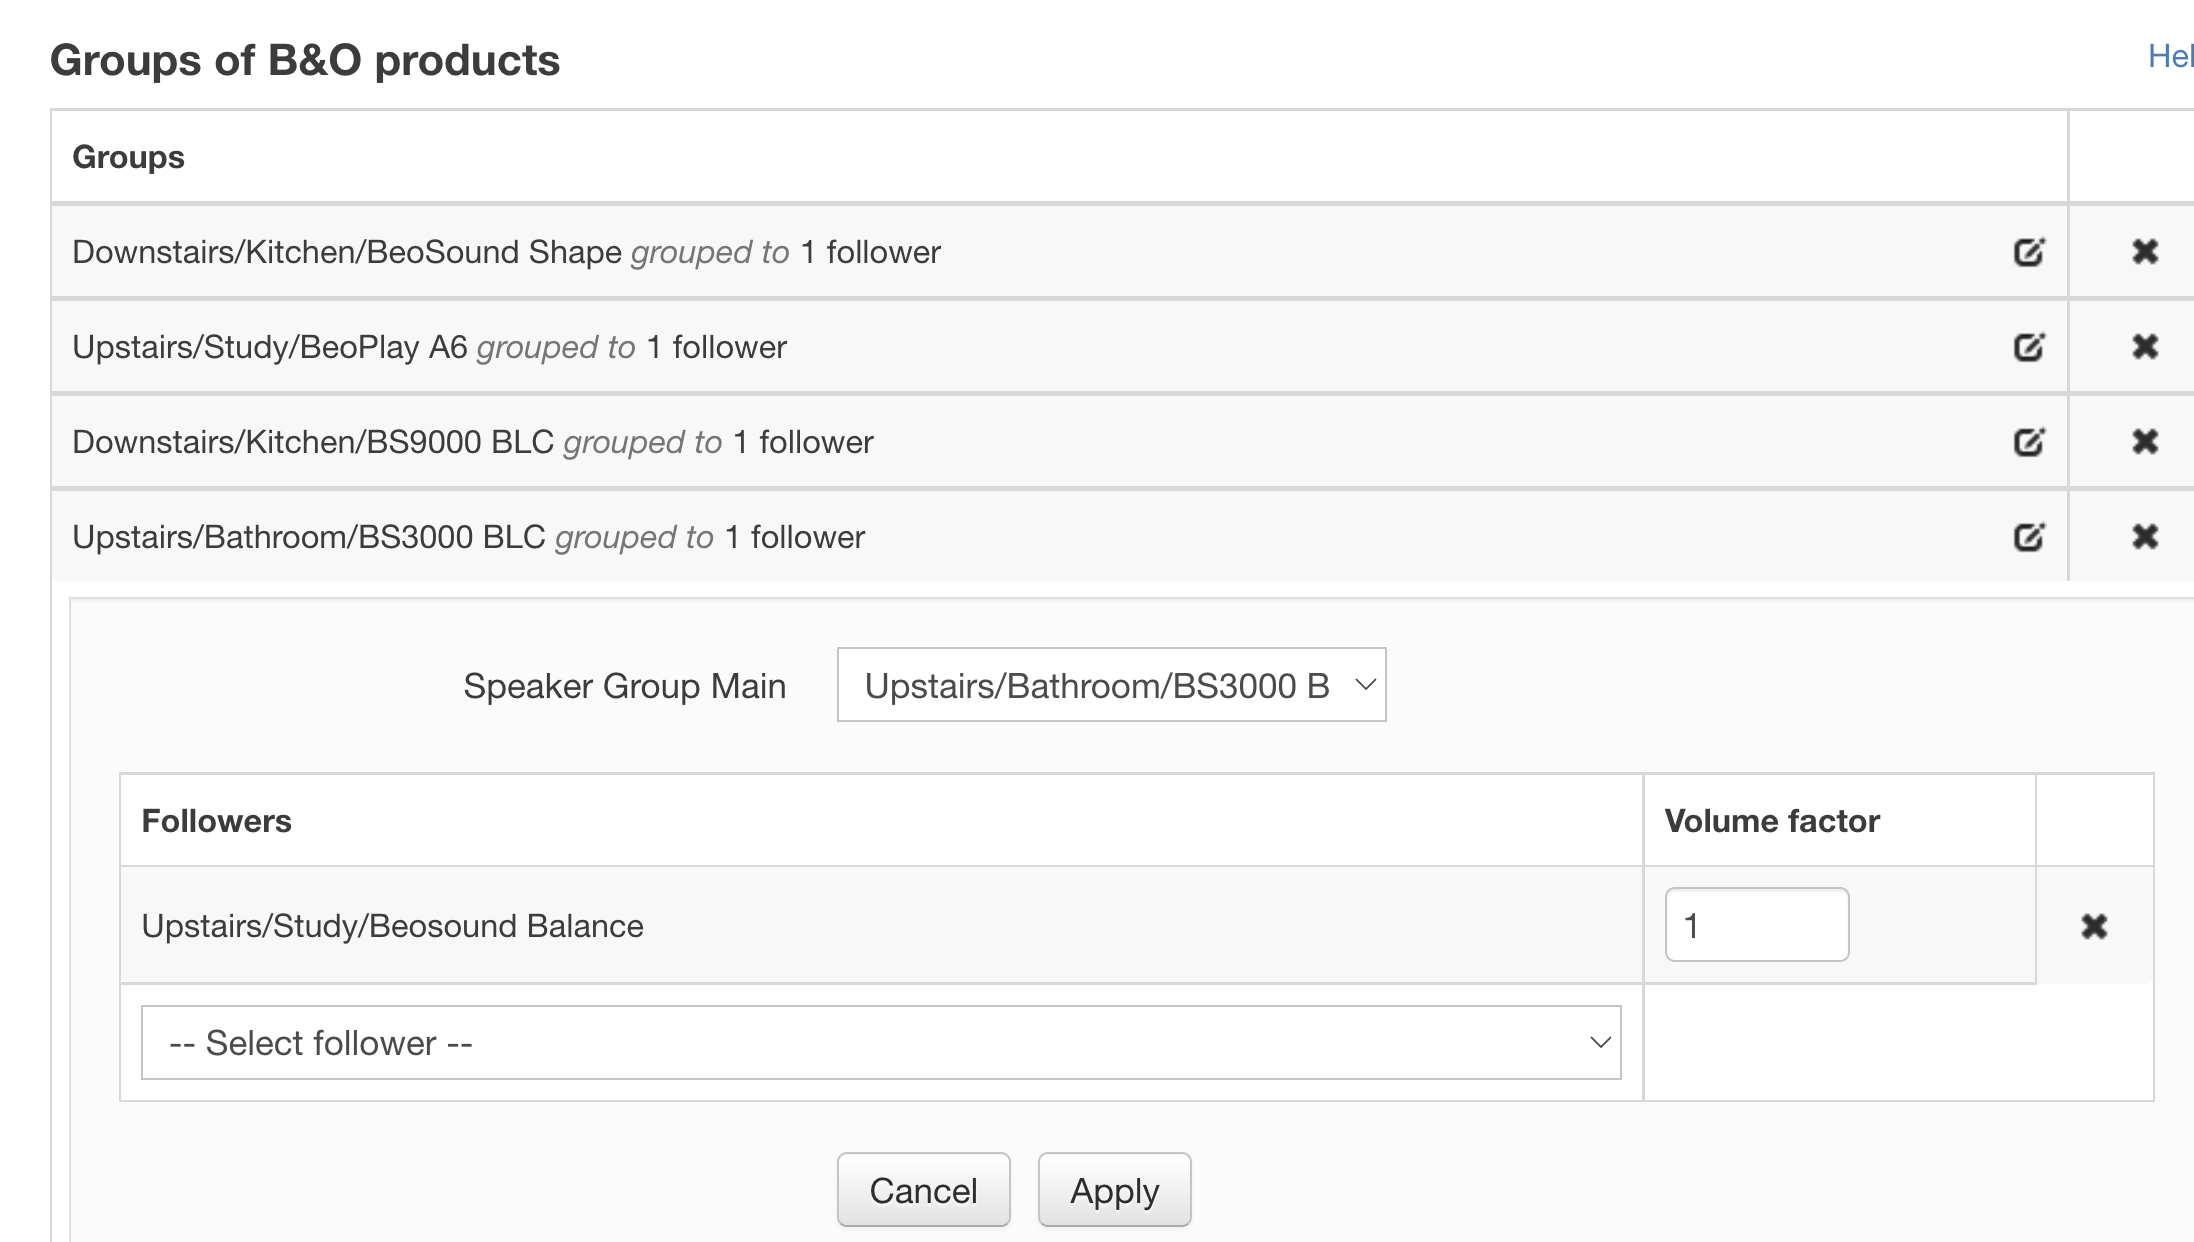
Task: Open the Select follower dropdown
Action: coord(881,1043)
